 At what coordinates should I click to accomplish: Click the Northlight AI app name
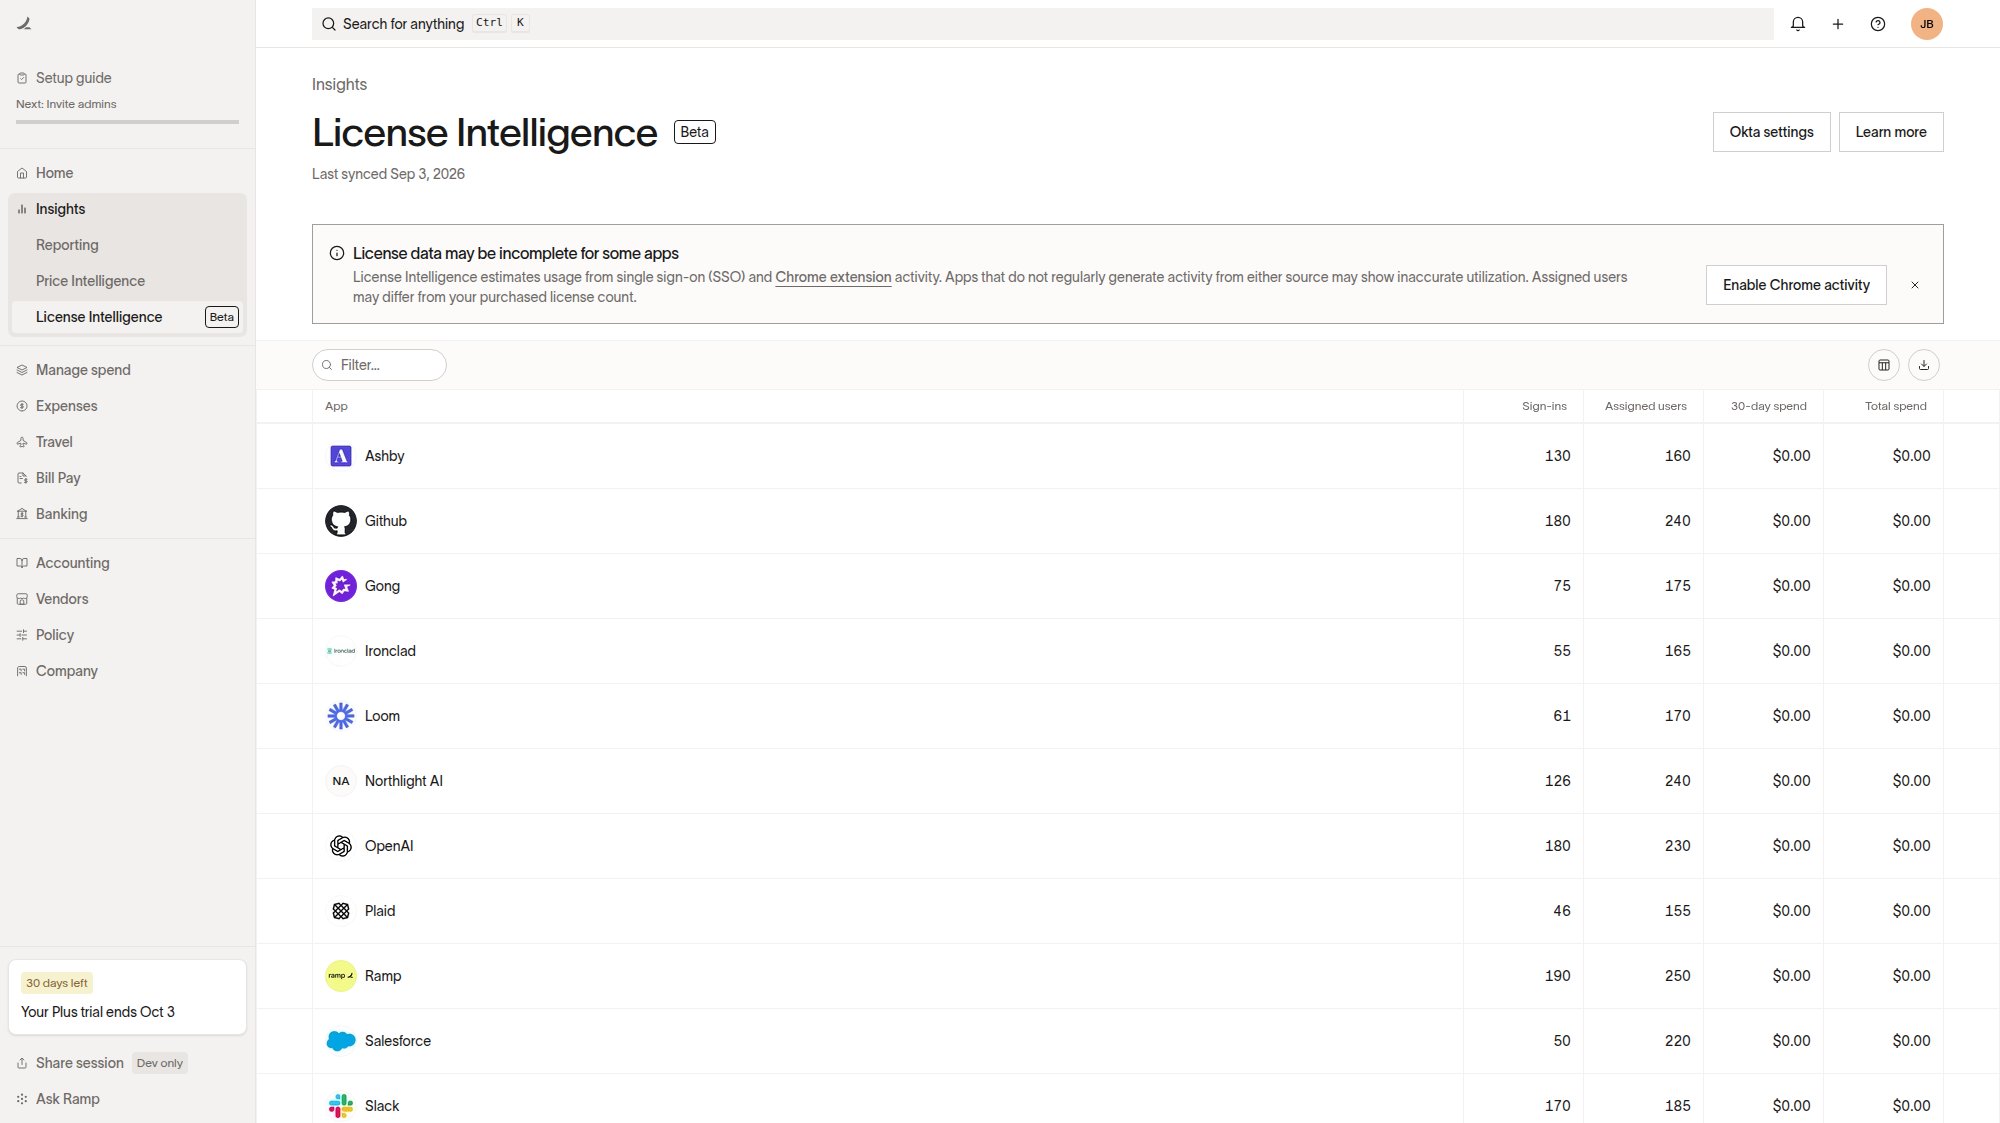pyautogui.click(x=404, y=781)
